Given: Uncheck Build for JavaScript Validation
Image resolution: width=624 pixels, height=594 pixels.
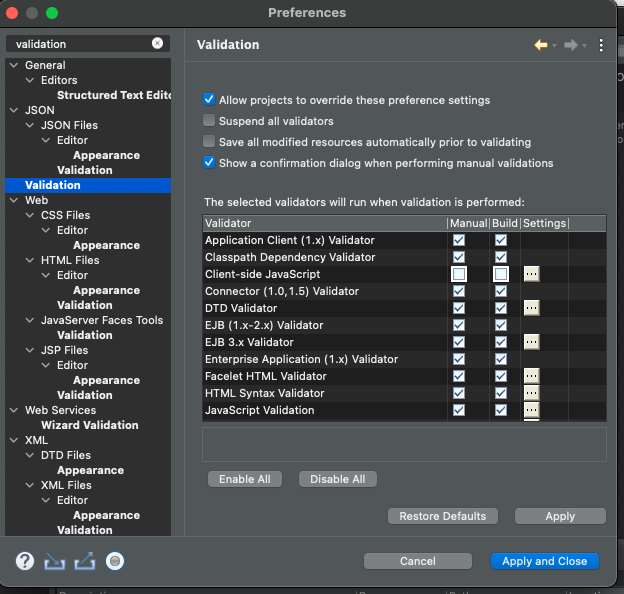Looking at the screenshot, I should [501, 410].
